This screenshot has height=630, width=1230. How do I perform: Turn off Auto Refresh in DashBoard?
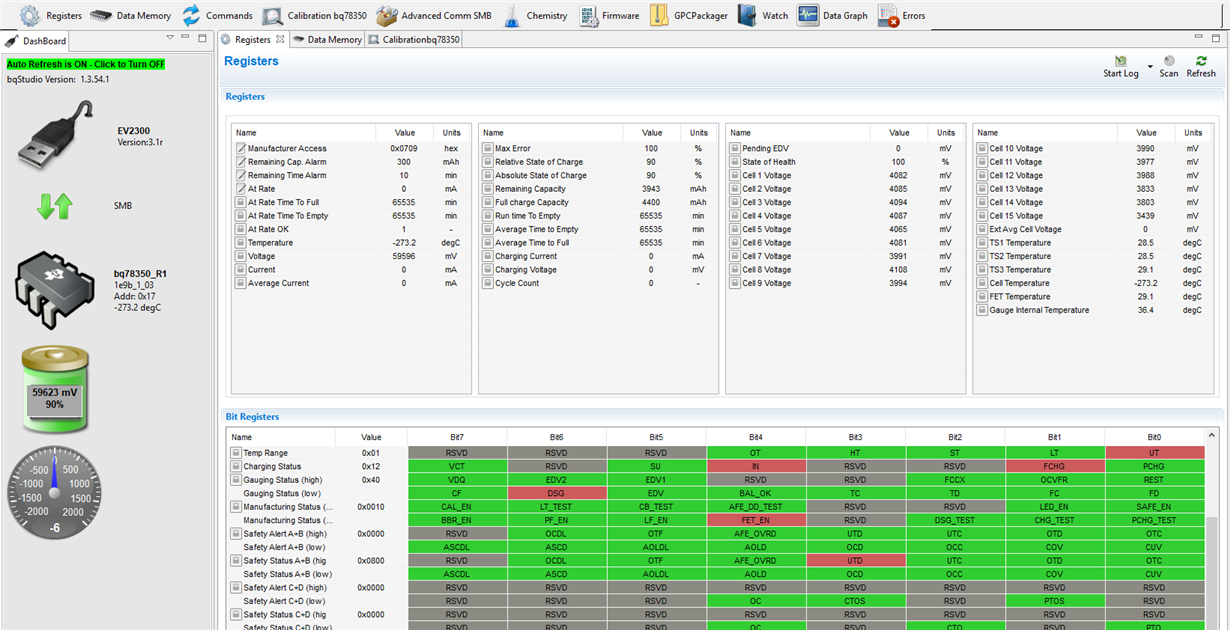(86, 64)
